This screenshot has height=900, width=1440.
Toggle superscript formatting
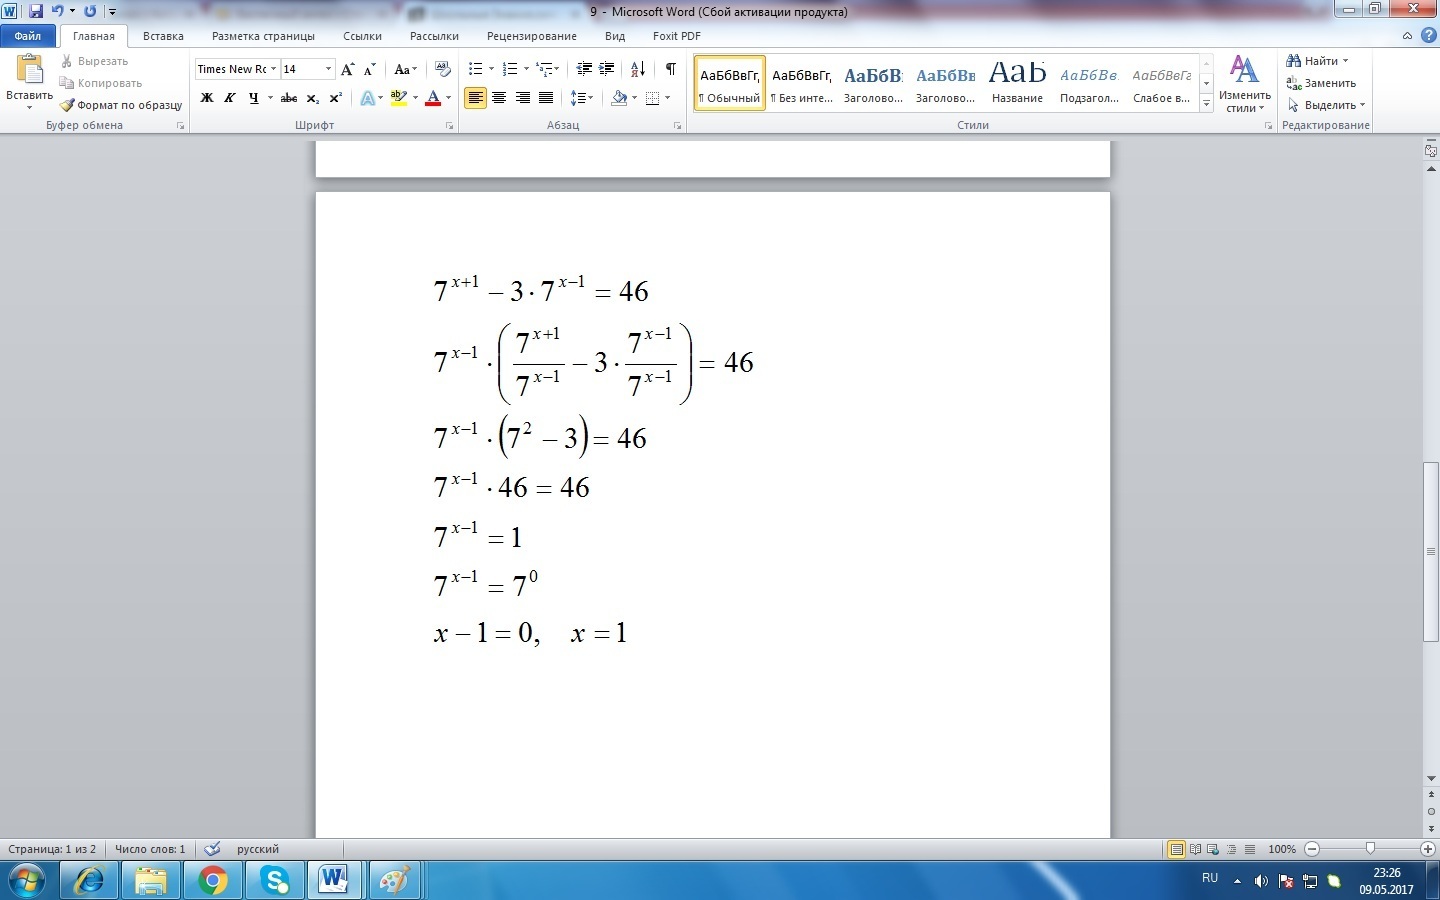click(335, 98)
